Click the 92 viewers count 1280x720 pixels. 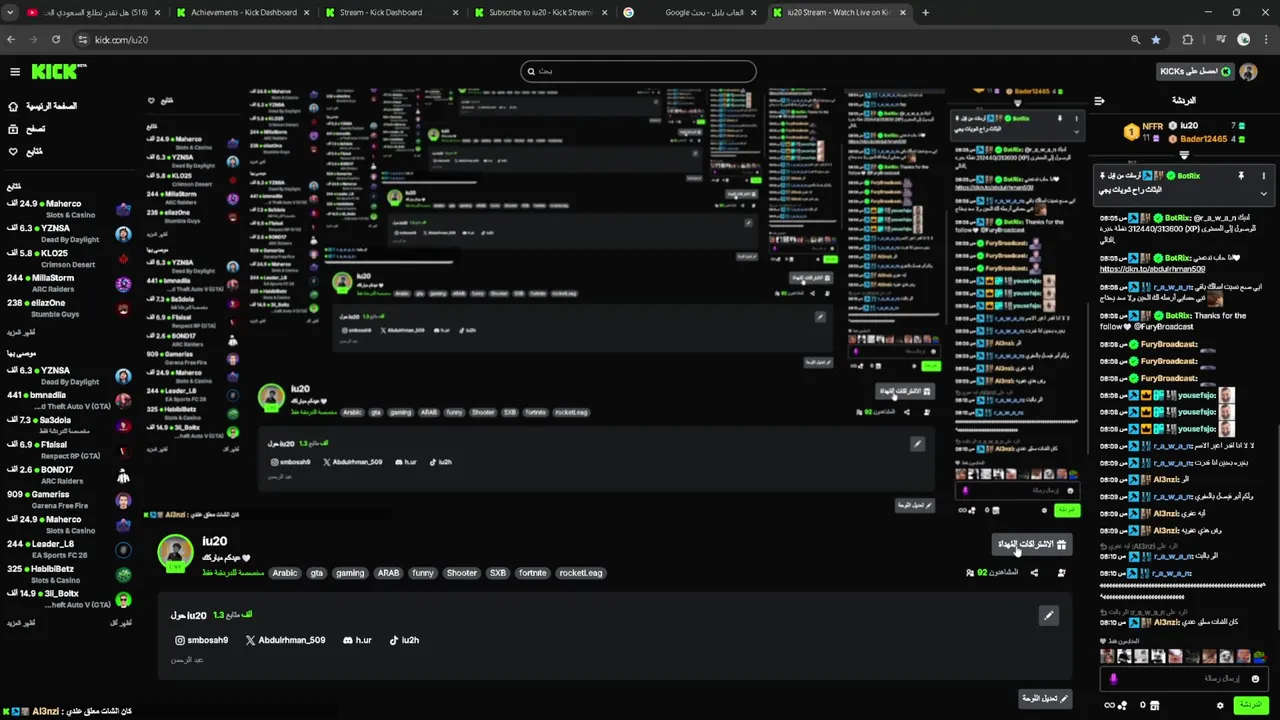[992, 573]
